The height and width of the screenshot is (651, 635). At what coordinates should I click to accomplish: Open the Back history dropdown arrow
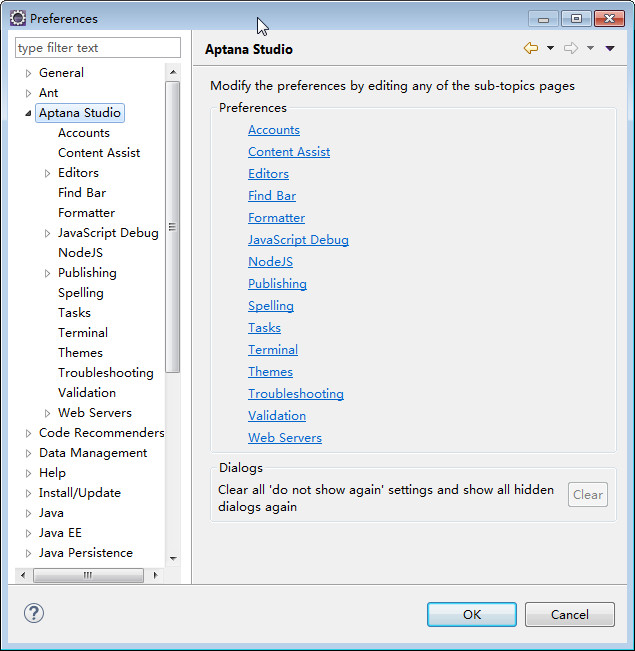tap(550, 48)
